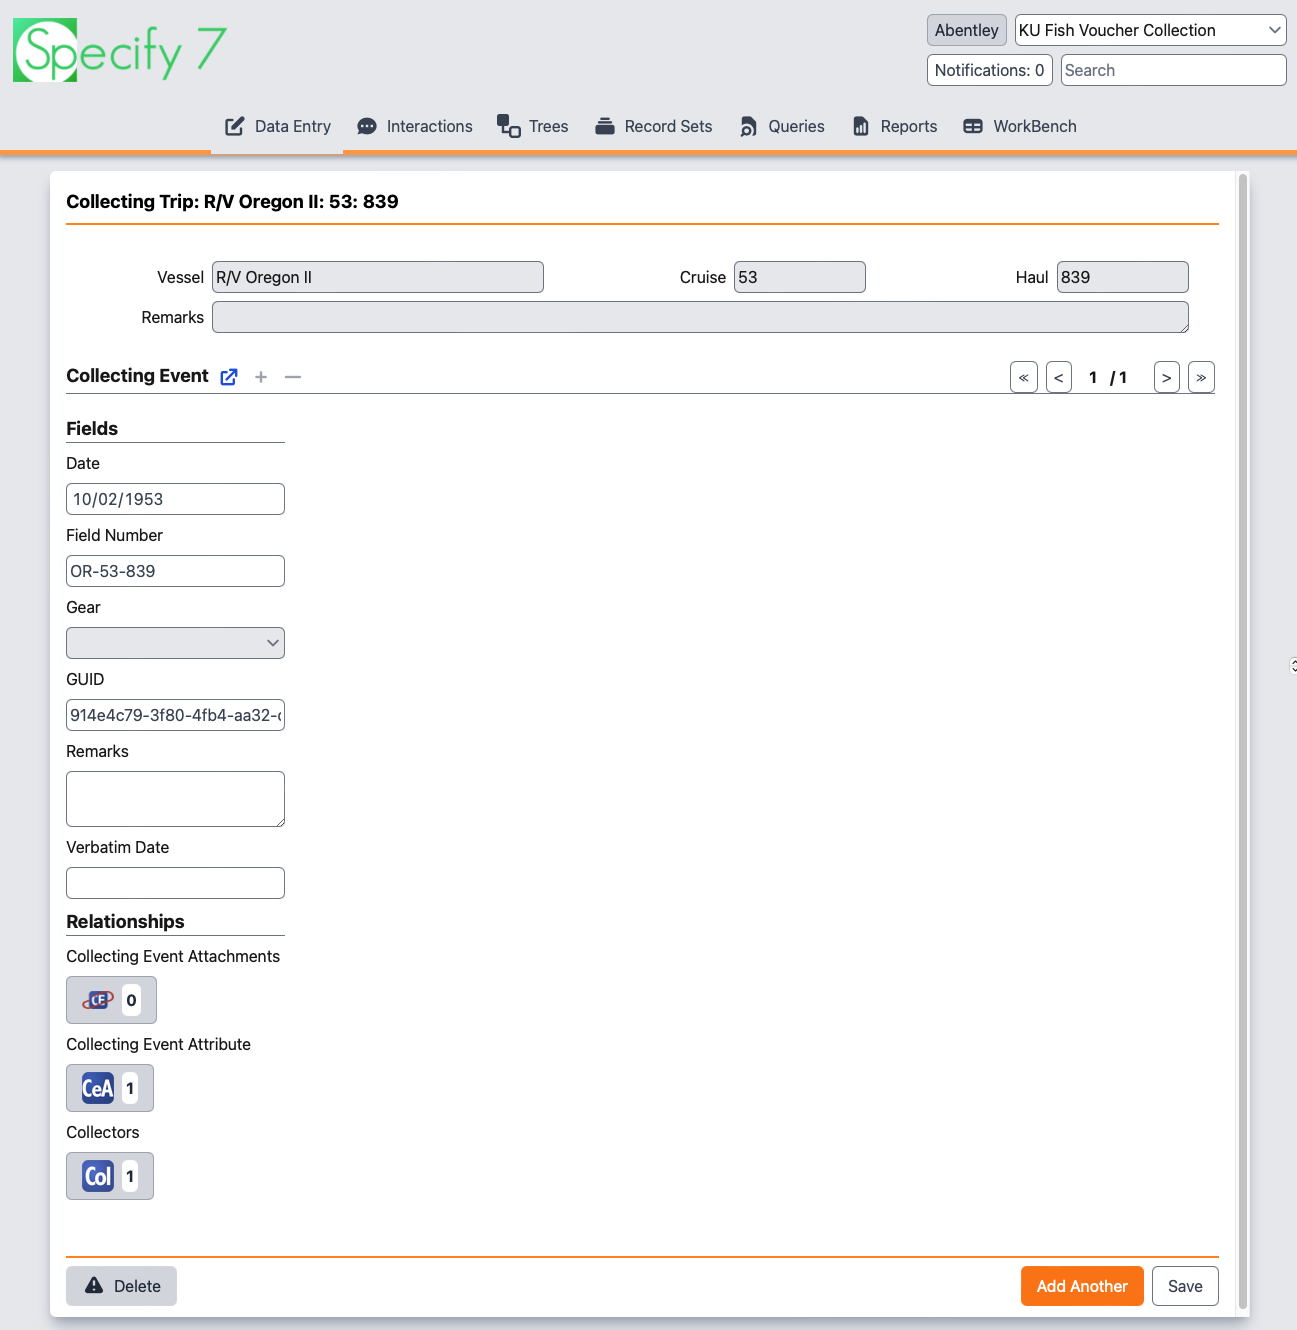1297x1330 pixels.
Task: Delete the Collecting Trip record
Action: [121, 1286]
